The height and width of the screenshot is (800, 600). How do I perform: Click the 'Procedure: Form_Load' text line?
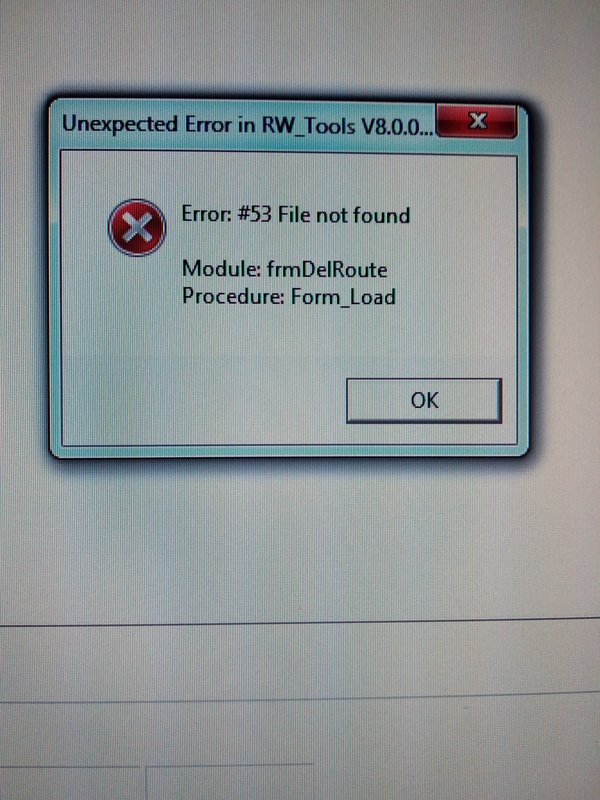pos(289,296)
